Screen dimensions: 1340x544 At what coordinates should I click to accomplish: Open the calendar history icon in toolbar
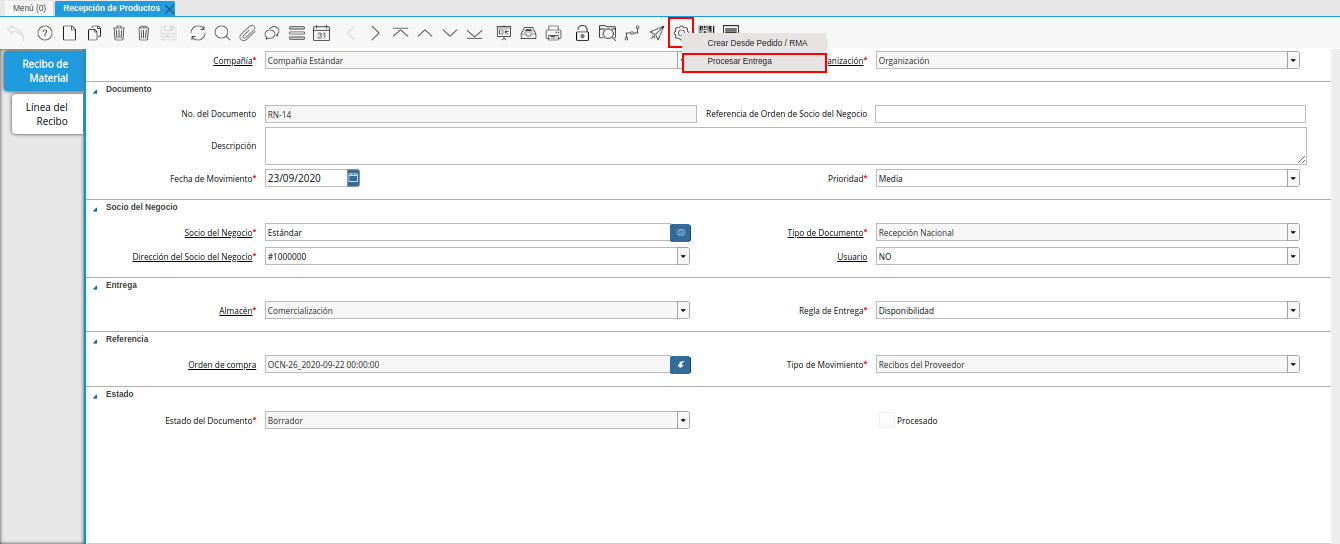[322, 33]
